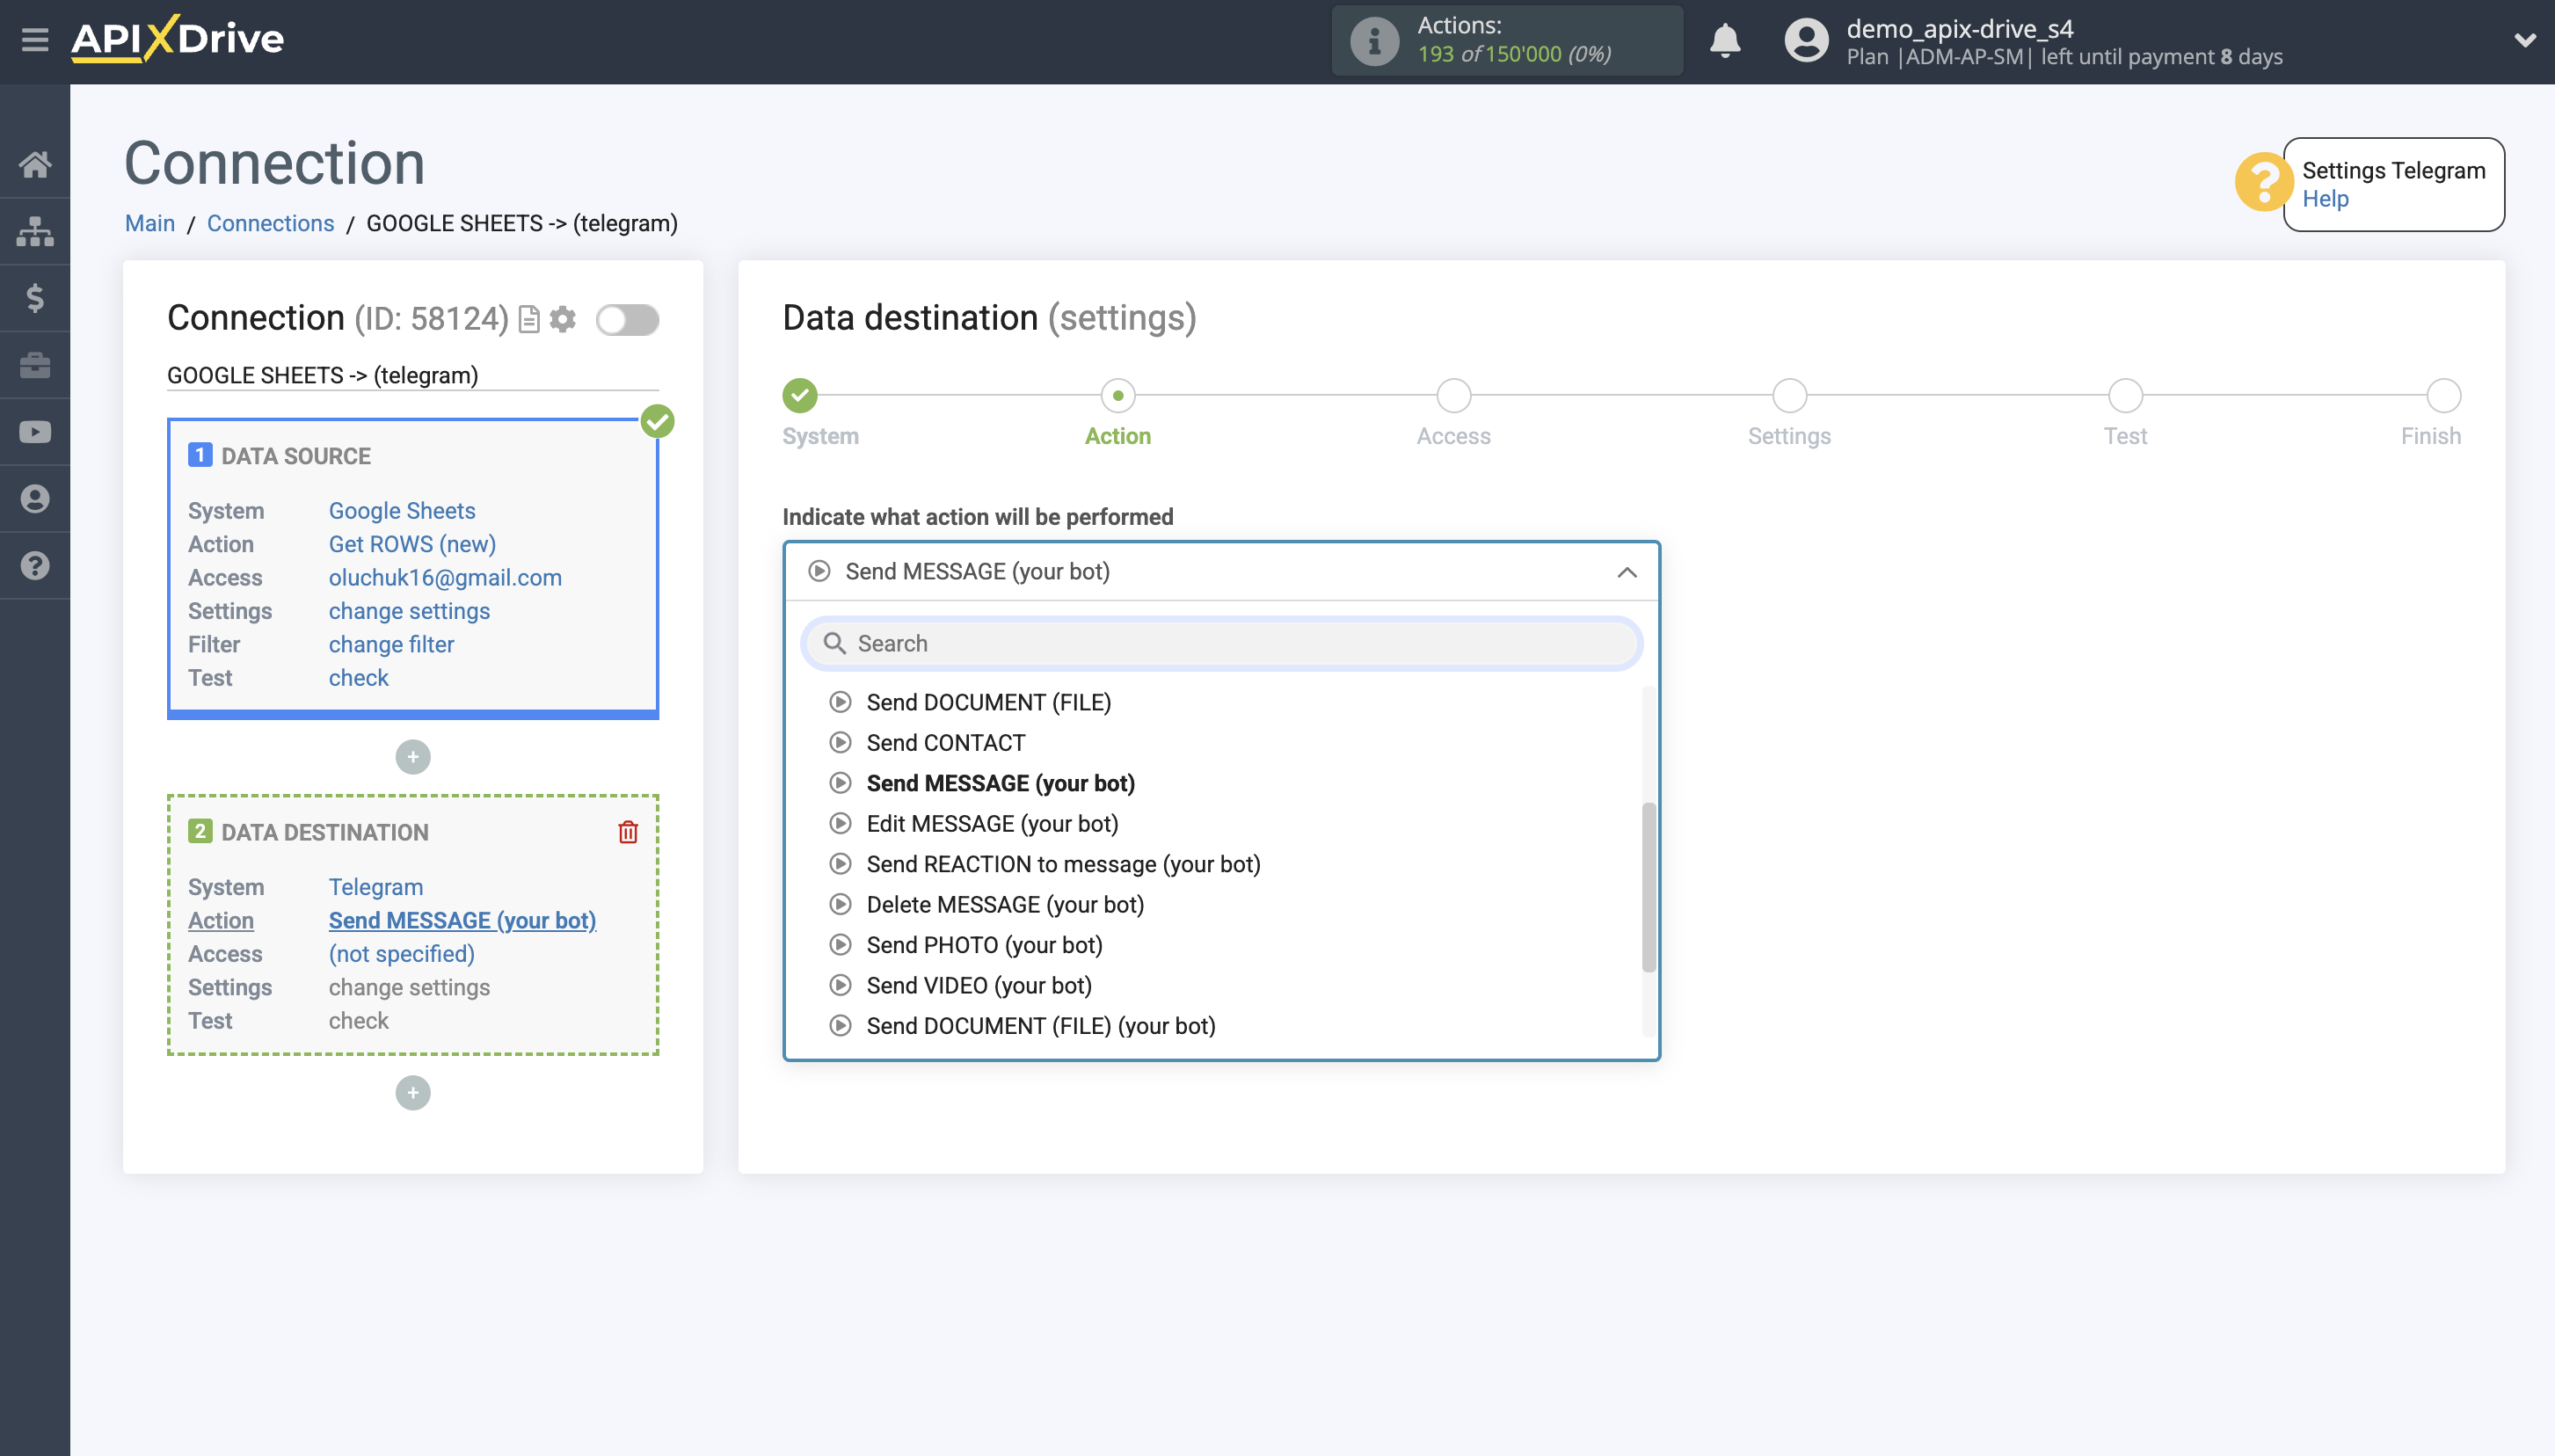The image size is (2555, 1456).
Task: Click the help question-mark icon in sidebar
Action: 36,565
